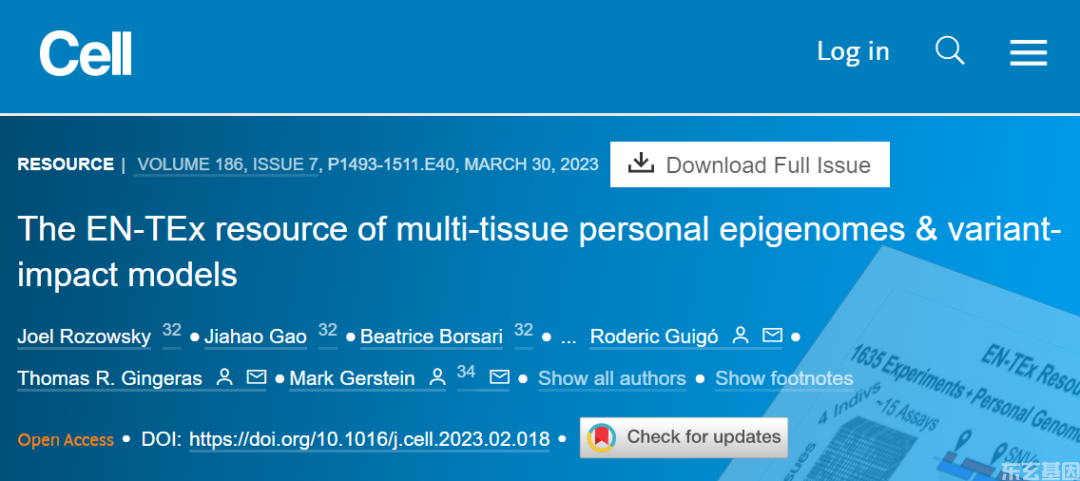Open Volume 186, Issue 7 link
The height and width of the screenshot is (481, 1080).
pos(225,165)
